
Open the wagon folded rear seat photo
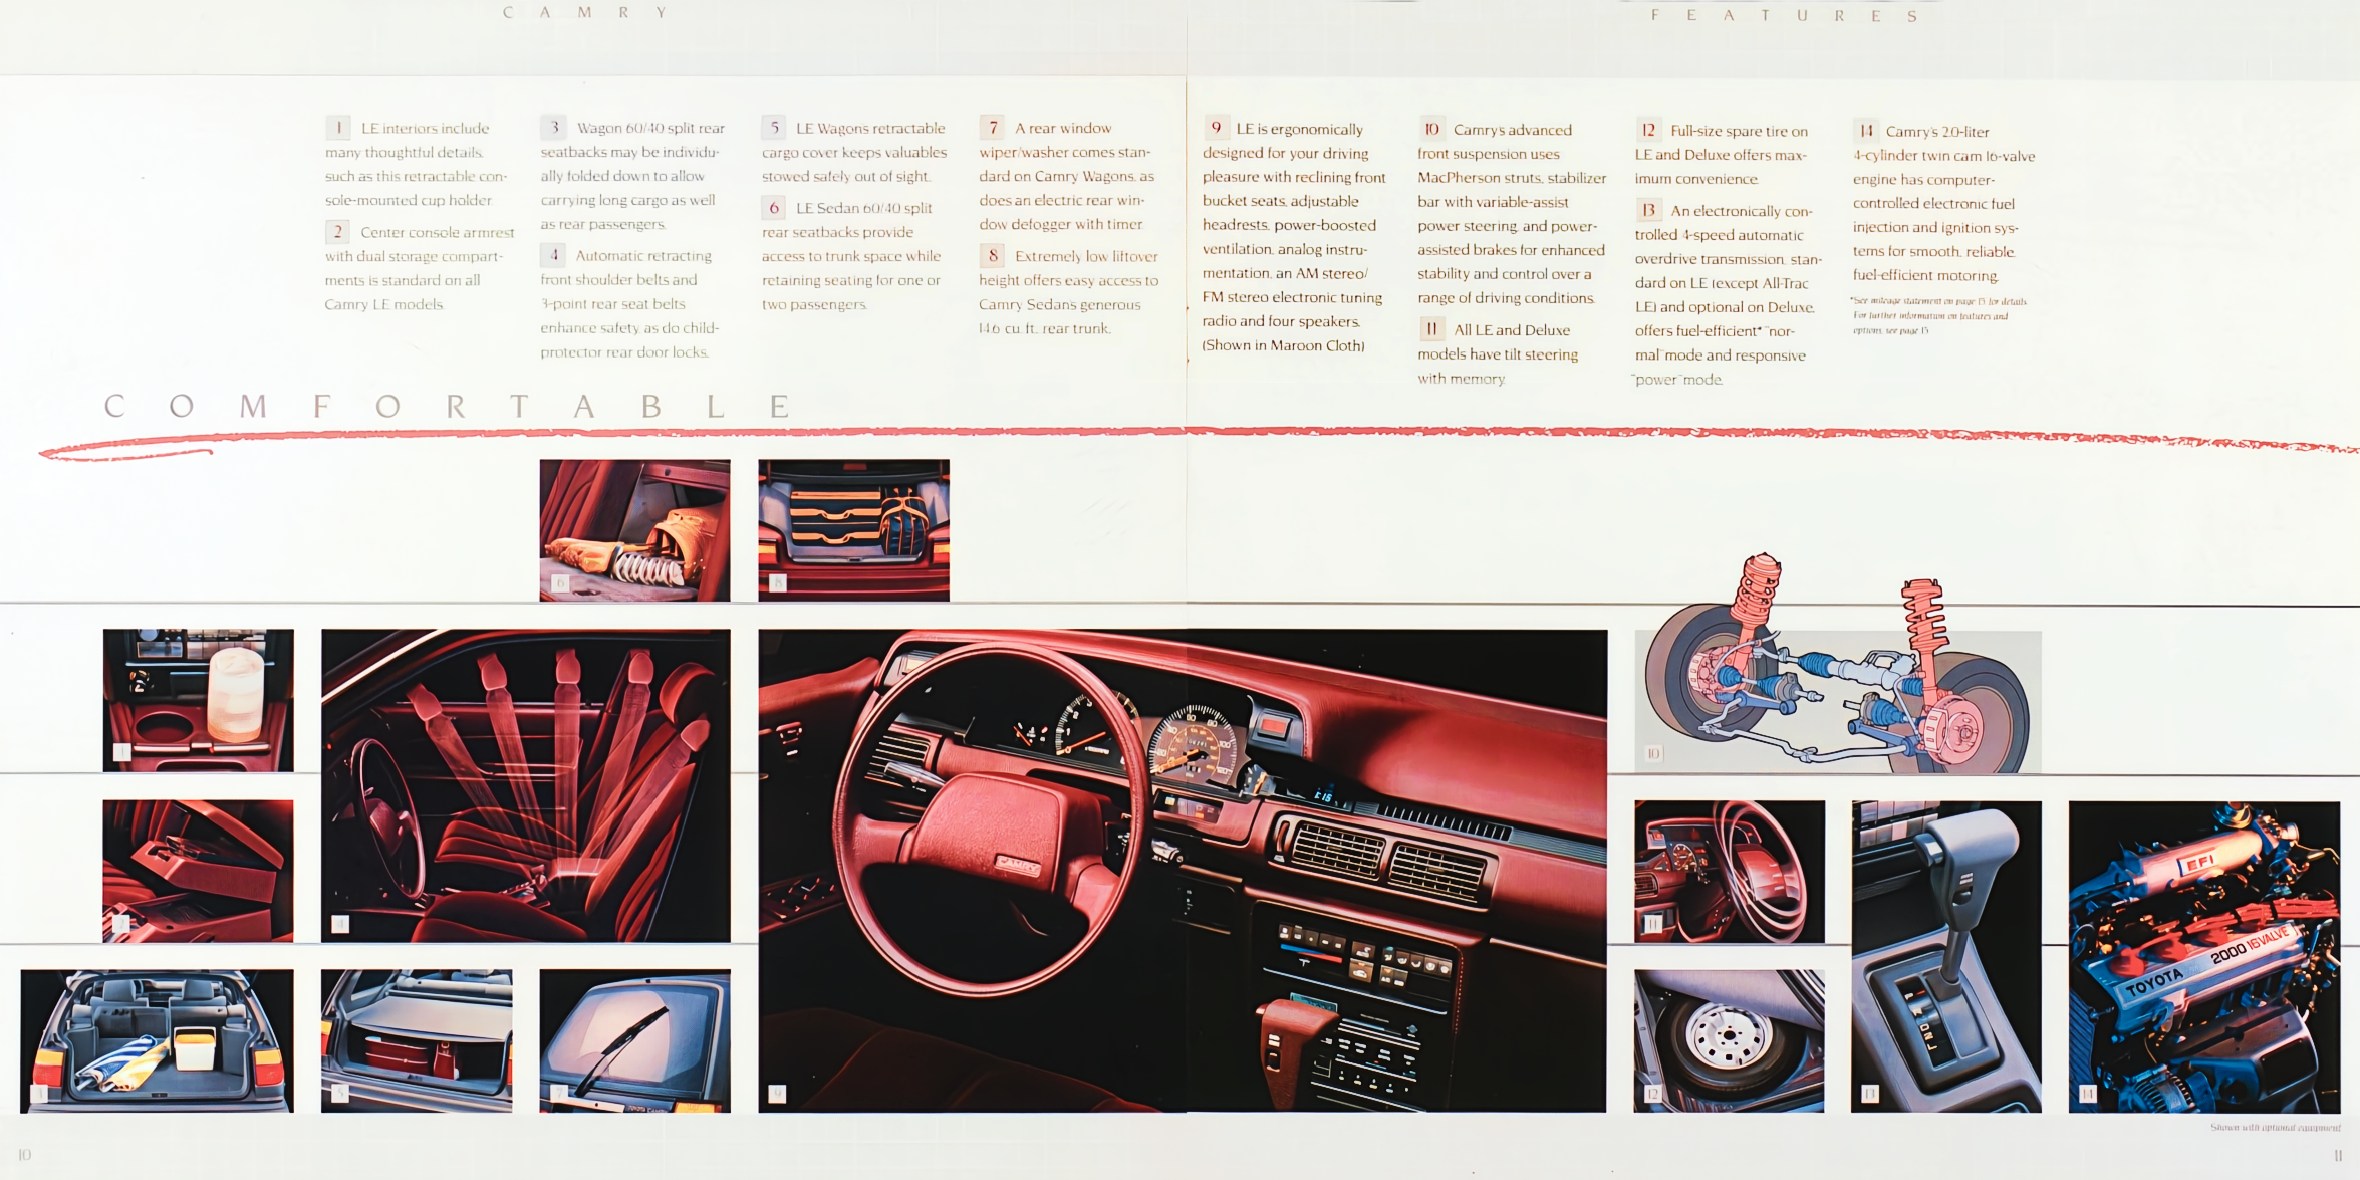pyautogui.click(x=157, y=1040)
